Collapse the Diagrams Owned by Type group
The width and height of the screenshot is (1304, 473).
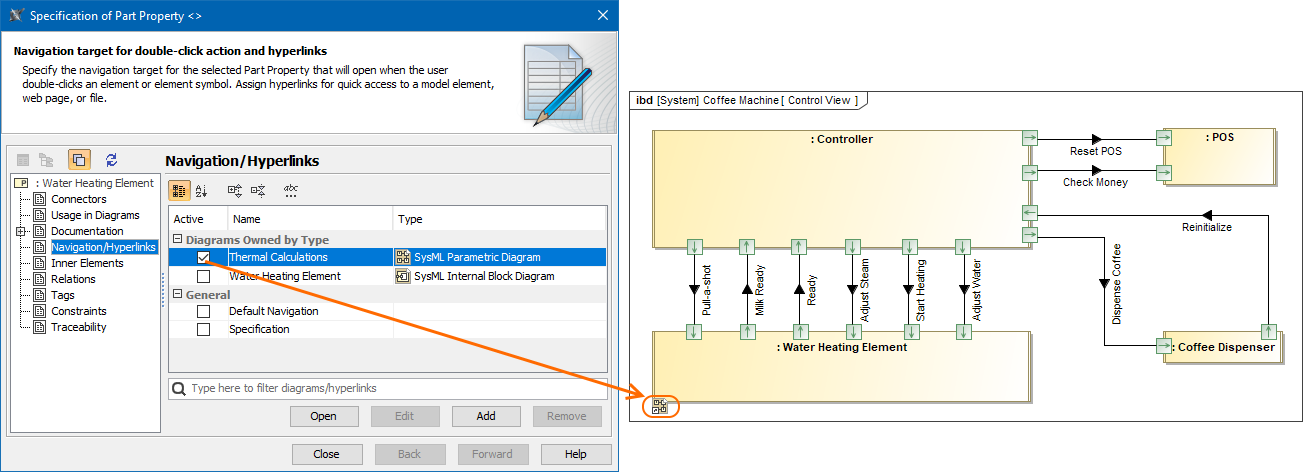(178, 240)
